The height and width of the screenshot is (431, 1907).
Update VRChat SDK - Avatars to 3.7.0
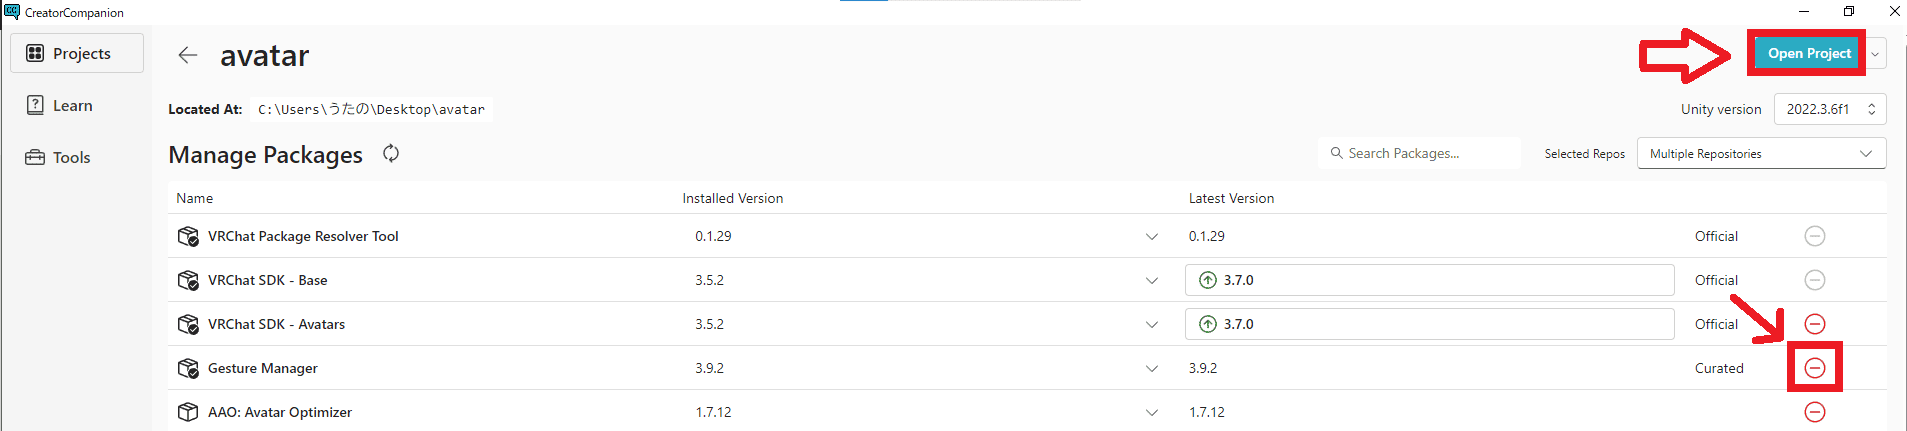[1428, 324]
